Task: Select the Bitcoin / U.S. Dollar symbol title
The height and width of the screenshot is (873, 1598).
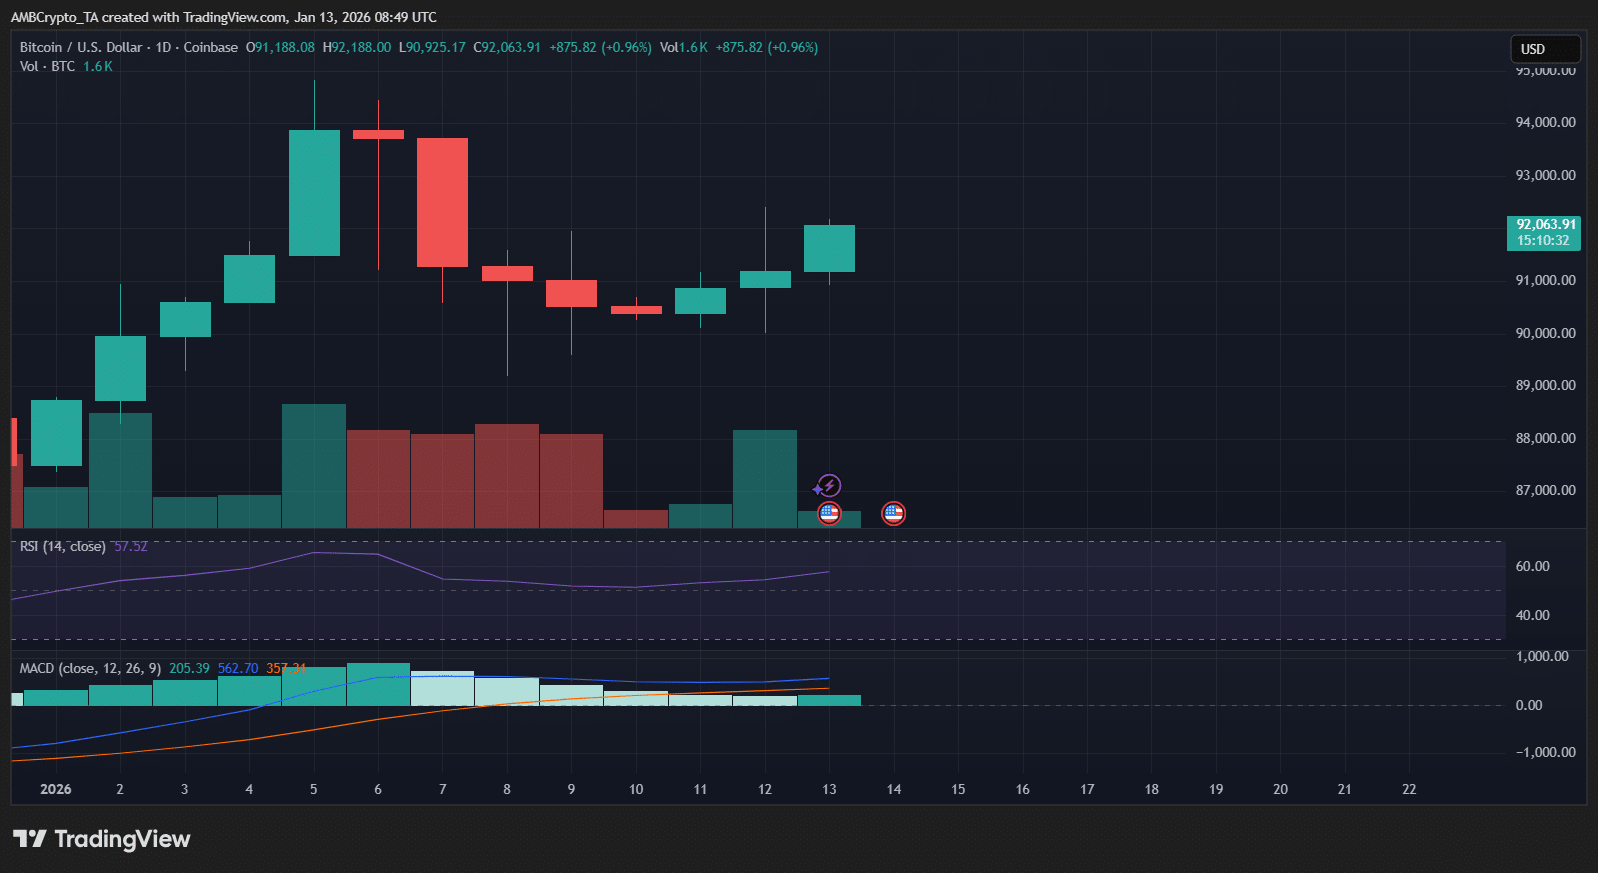Action: tap(129, 47)
